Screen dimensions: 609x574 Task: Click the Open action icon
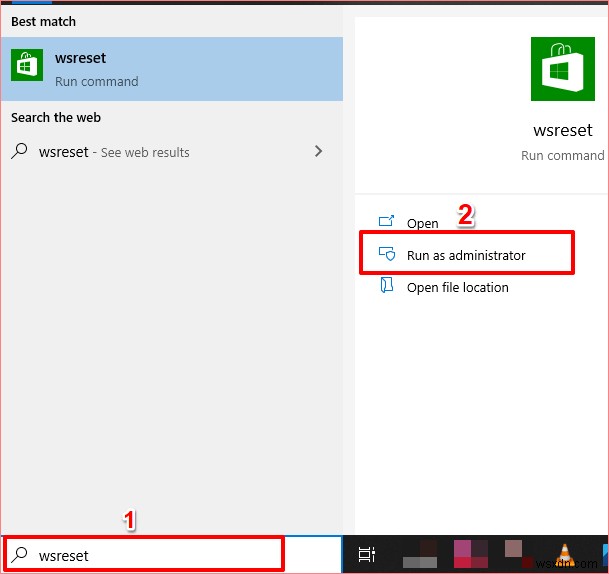click(386, 221)
